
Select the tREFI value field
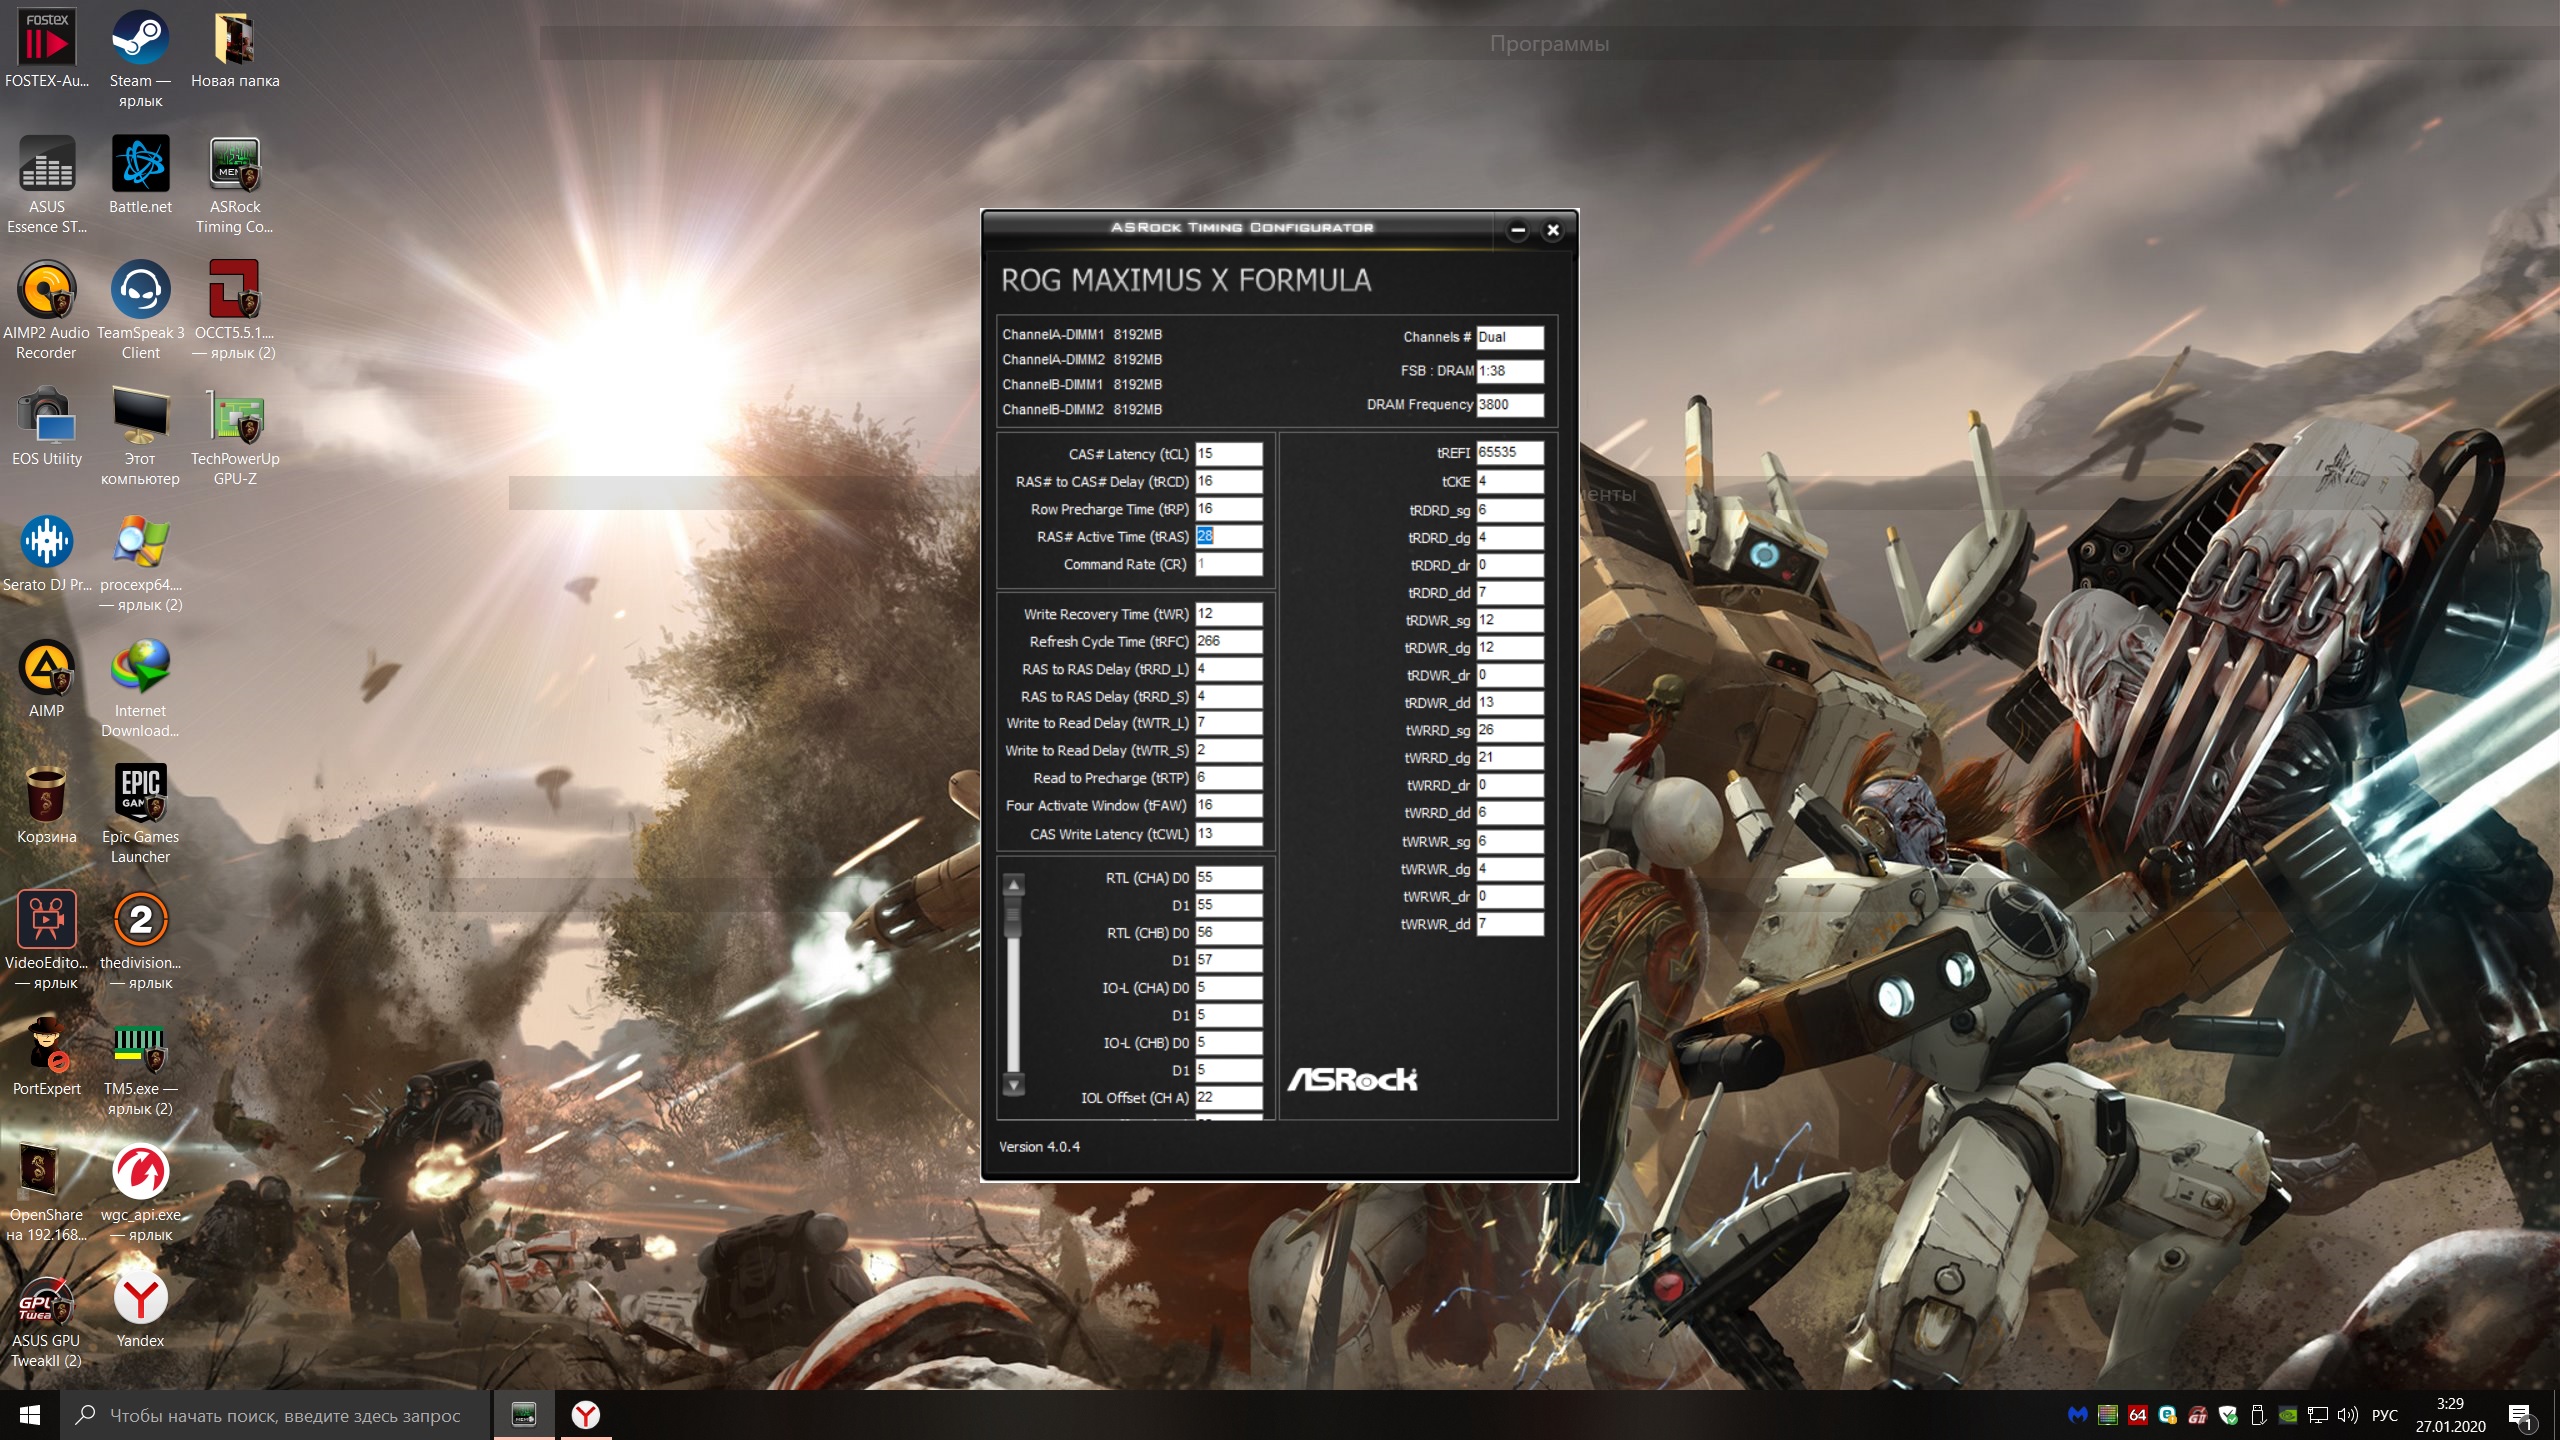click(1509, 452)
